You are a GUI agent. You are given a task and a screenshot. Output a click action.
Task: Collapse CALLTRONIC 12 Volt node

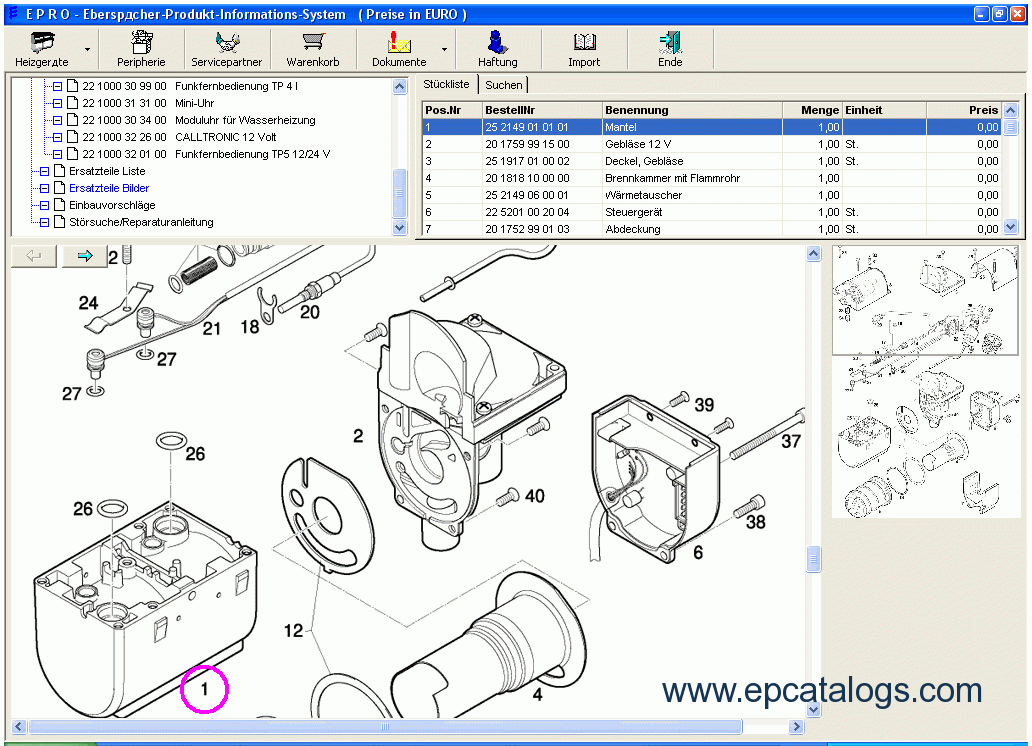pyautogui.click(x=57, y=138)
